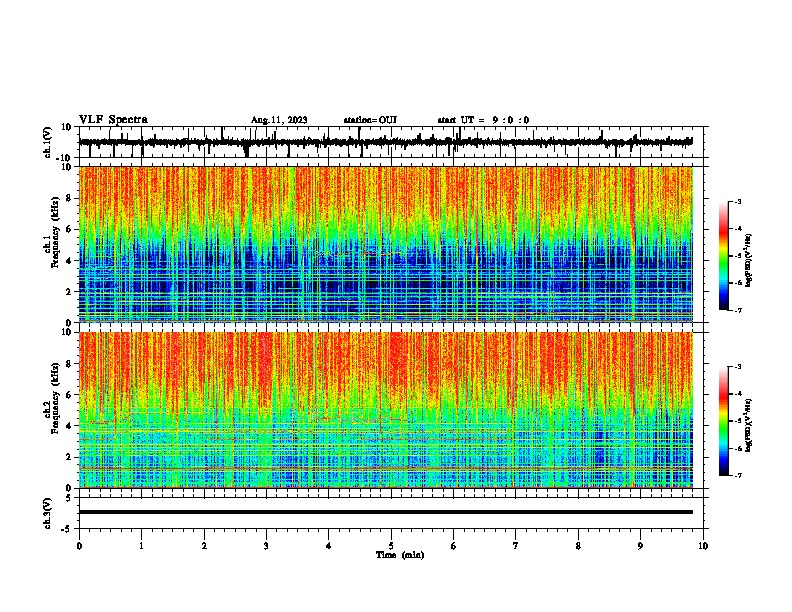Click the time axis tick label "0"
This screenshot has width=792, height=612.
pyautogui.click(x=79, y=546)
